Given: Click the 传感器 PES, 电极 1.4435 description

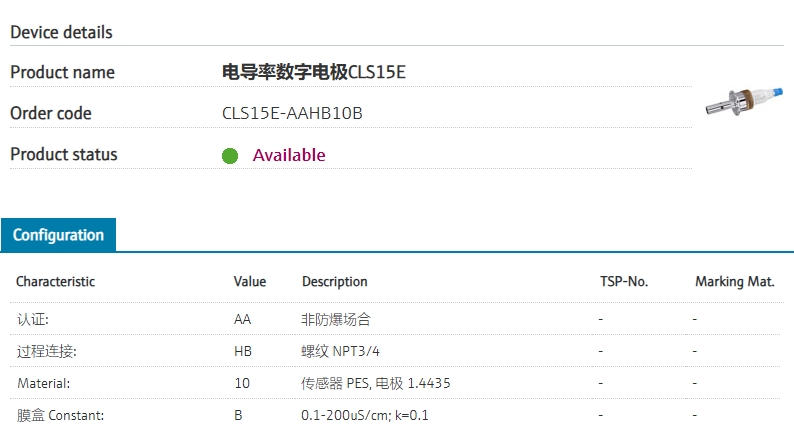Looking at the screenshot, I should 376,383.
